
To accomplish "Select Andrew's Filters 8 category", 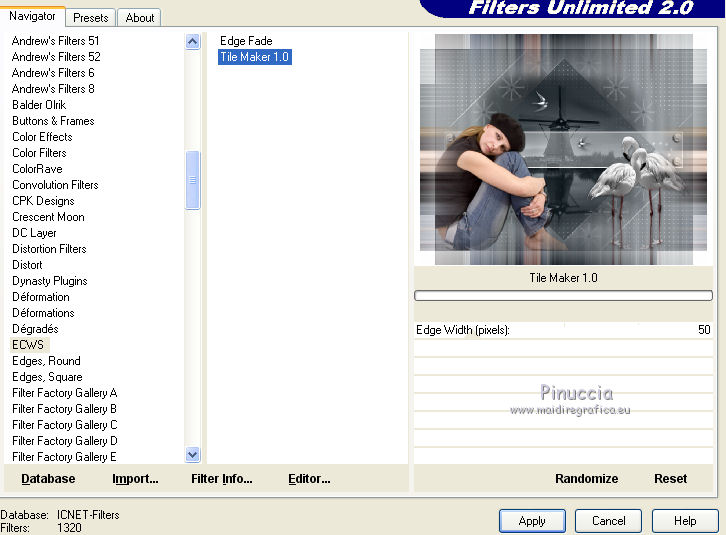I will coord(53,88).
